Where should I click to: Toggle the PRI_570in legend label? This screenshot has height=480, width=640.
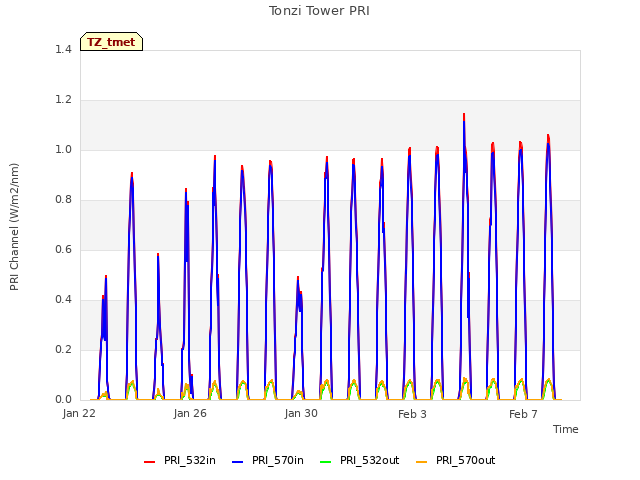point(278,460)
